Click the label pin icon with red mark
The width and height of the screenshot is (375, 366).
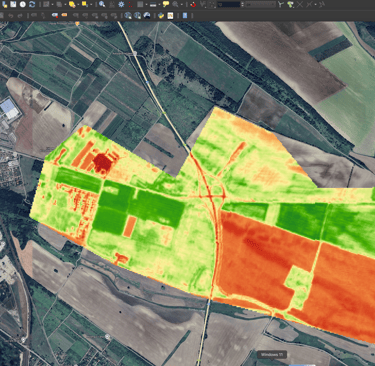click(55, 15)
